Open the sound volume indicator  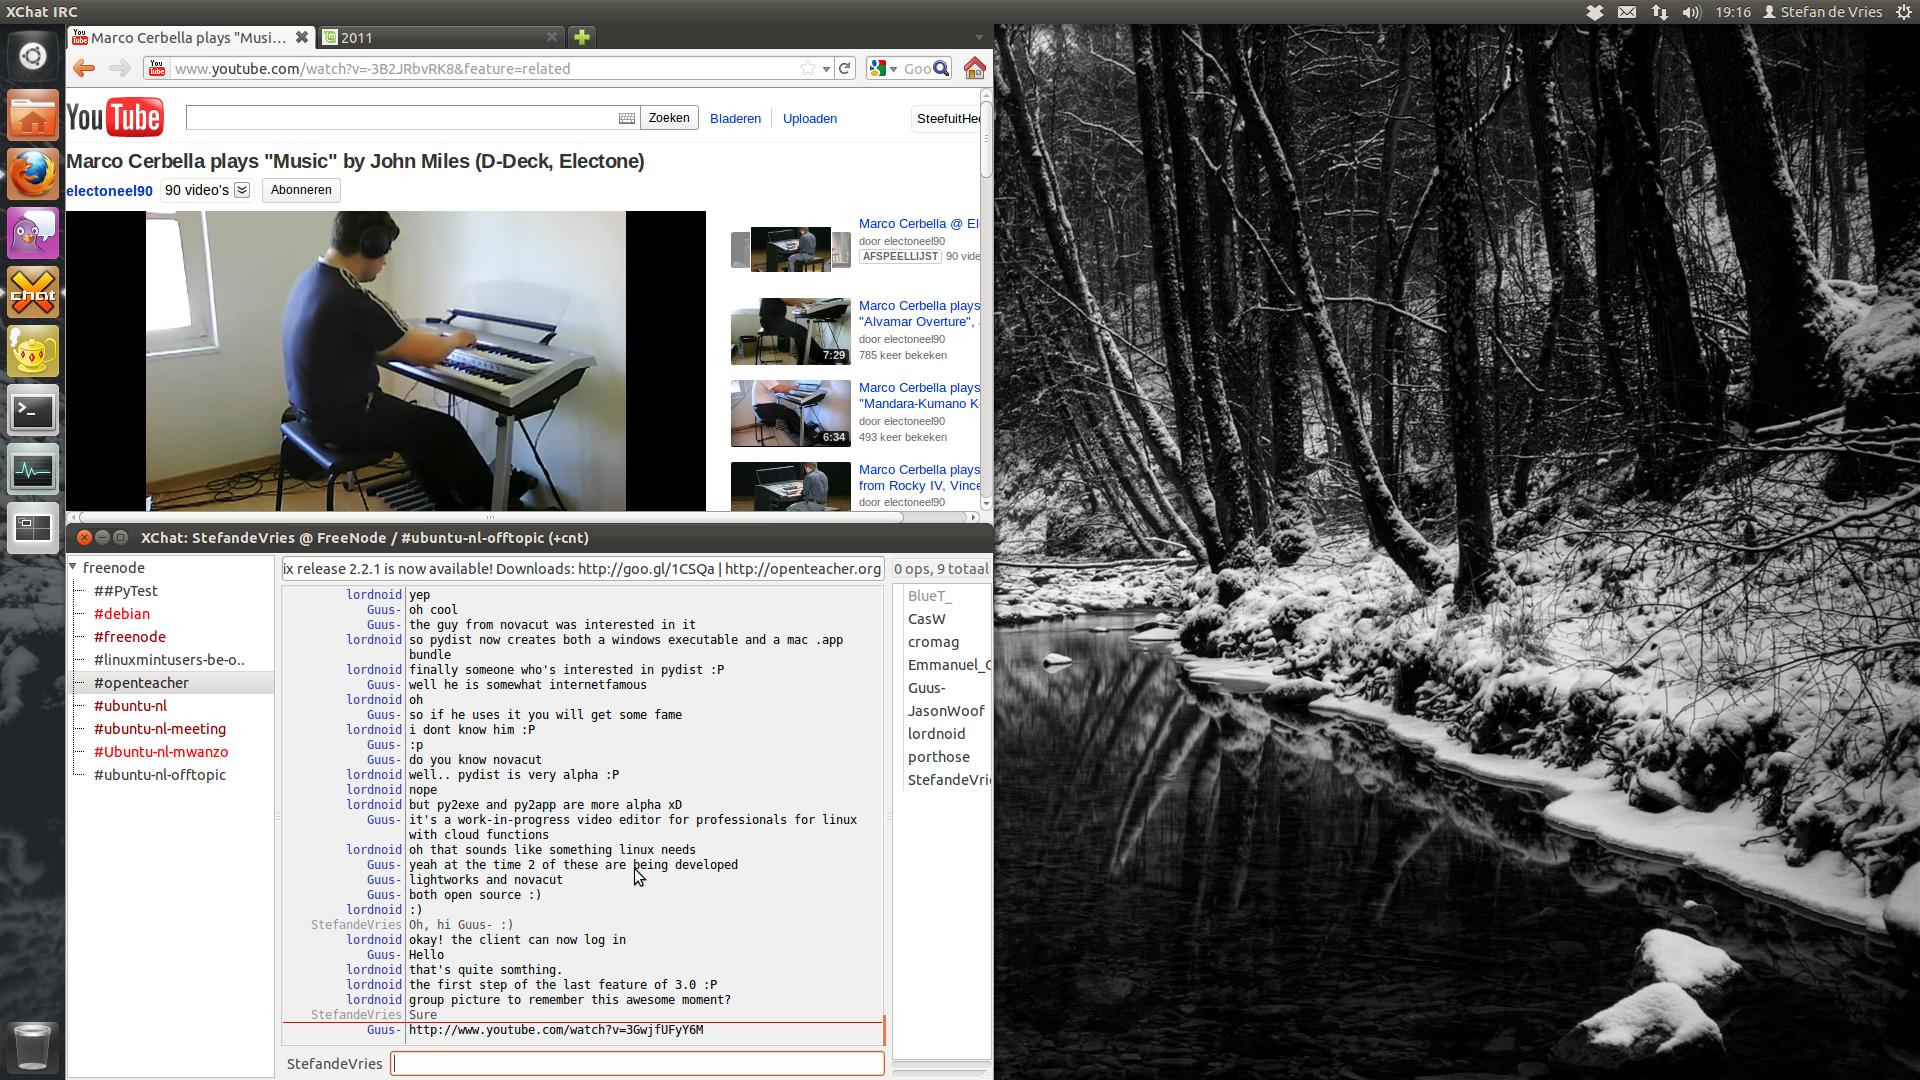(1691, 12)
